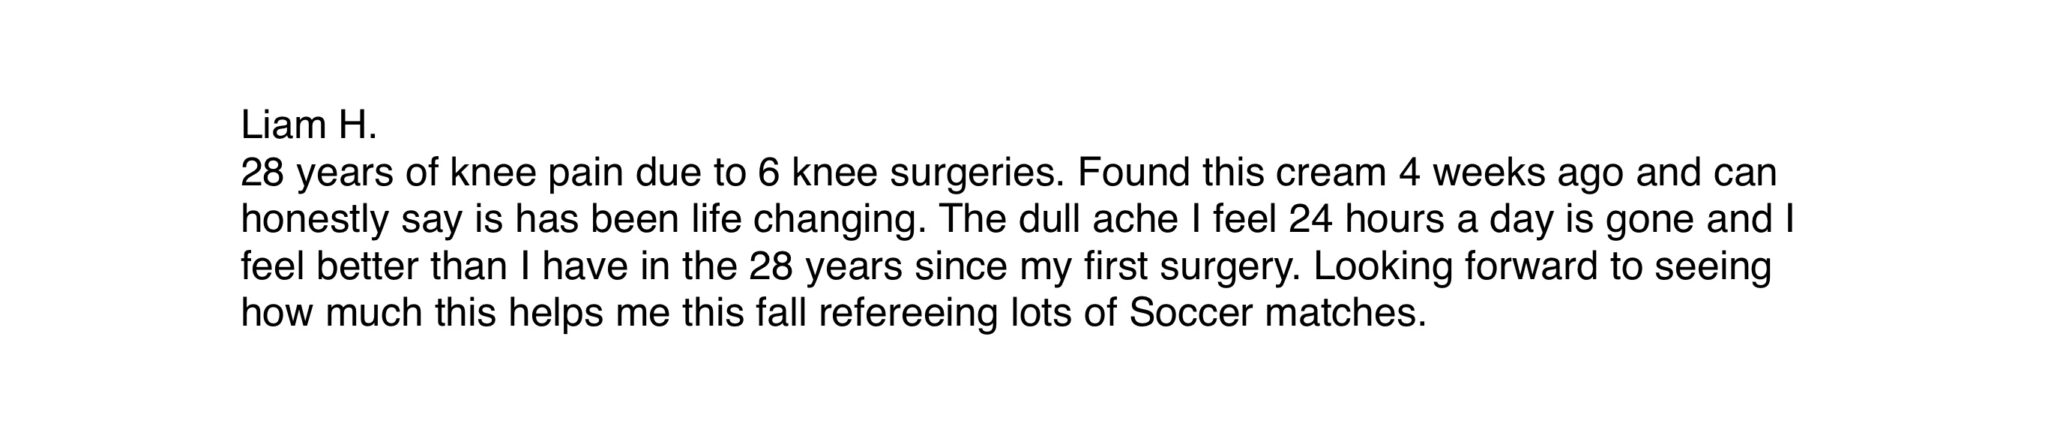
Task: Click the reviewer name Liam H.
Action: pos(309,126)
